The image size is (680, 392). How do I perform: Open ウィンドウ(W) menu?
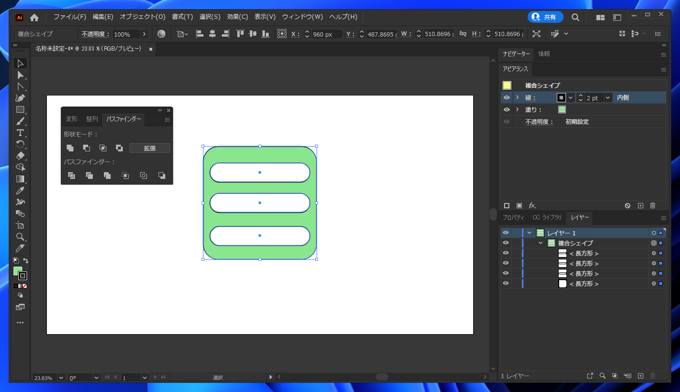pyautogui.click(x=302, y=17)
